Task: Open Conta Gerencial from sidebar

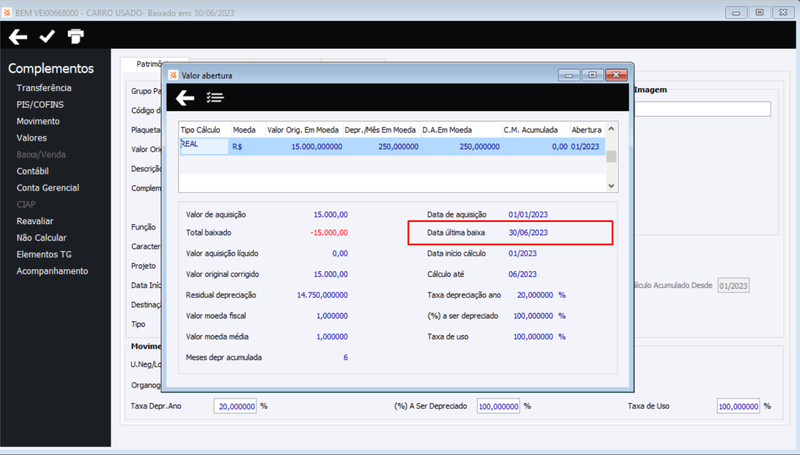Action: [48, 188]
